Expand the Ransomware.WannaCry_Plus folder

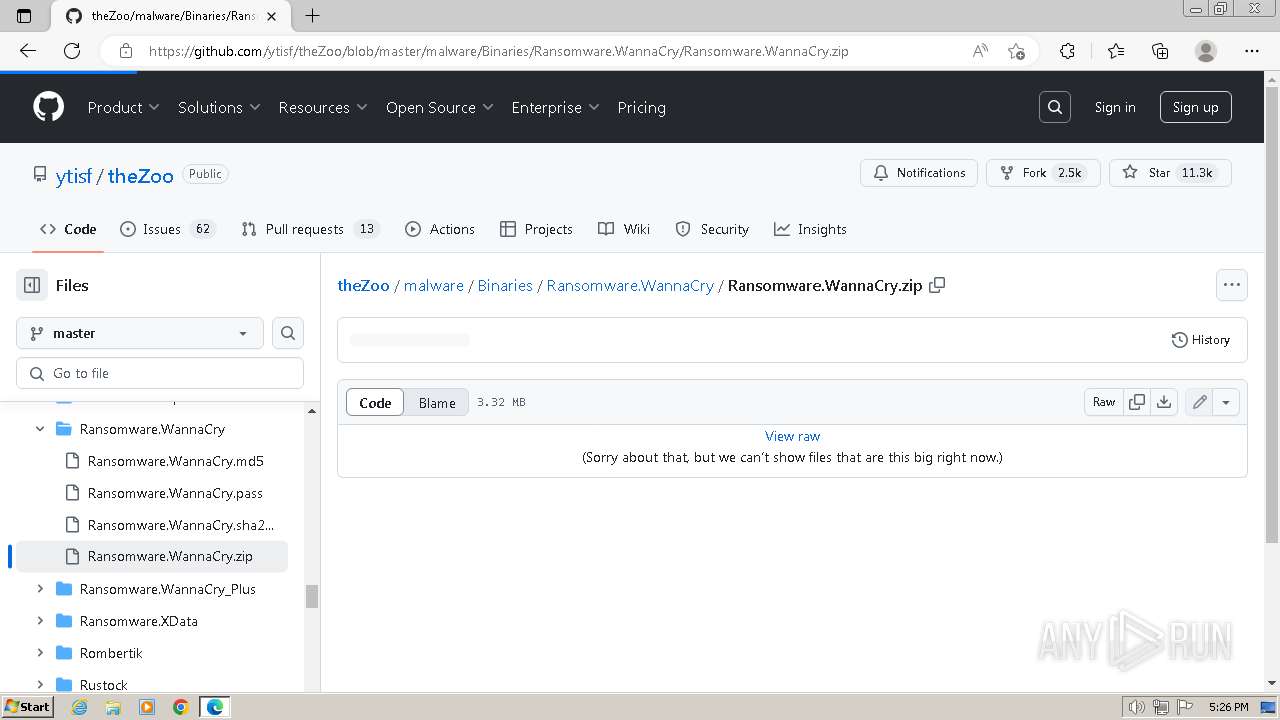click(x=40, y=589)
